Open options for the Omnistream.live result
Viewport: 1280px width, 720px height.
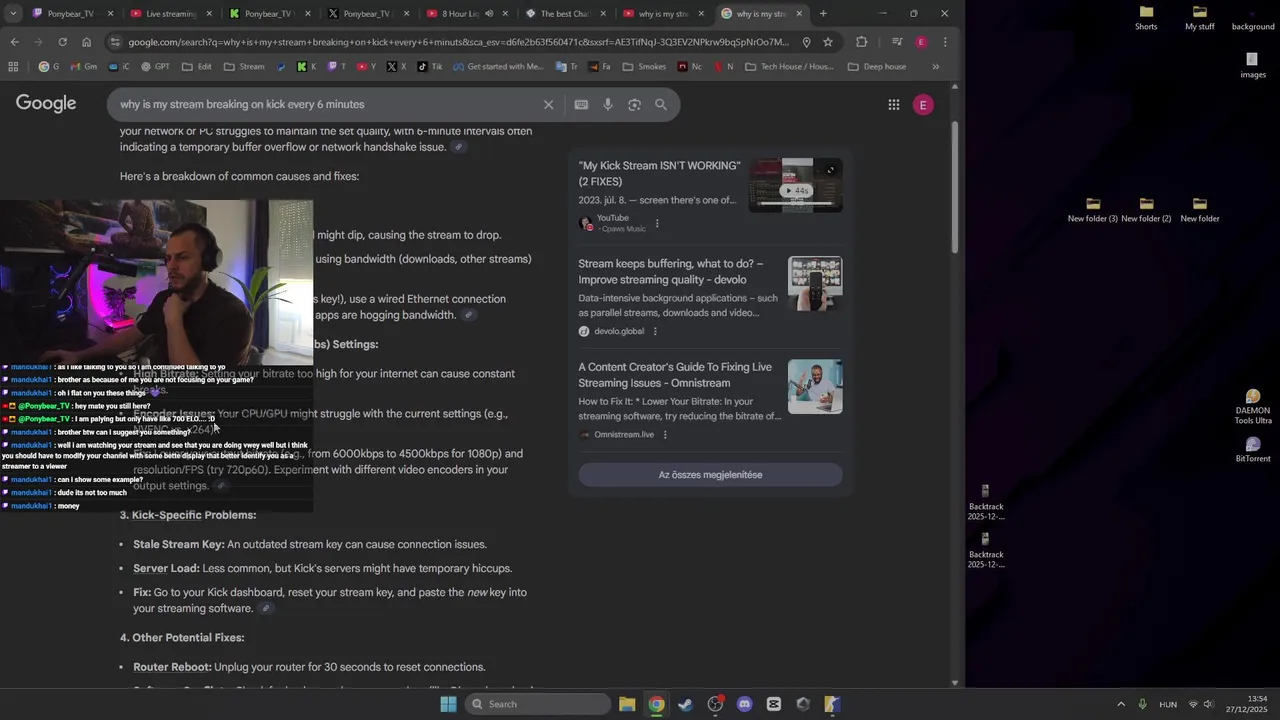pyautogui.click(x=664, y=435)
